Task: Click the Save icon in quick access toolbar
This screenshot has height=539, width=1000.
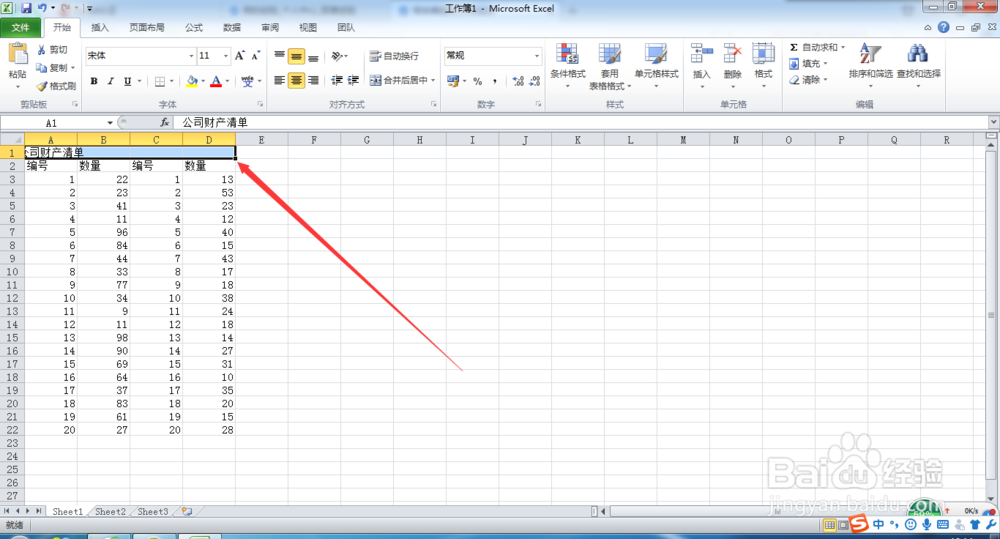Action: [26, 8]
